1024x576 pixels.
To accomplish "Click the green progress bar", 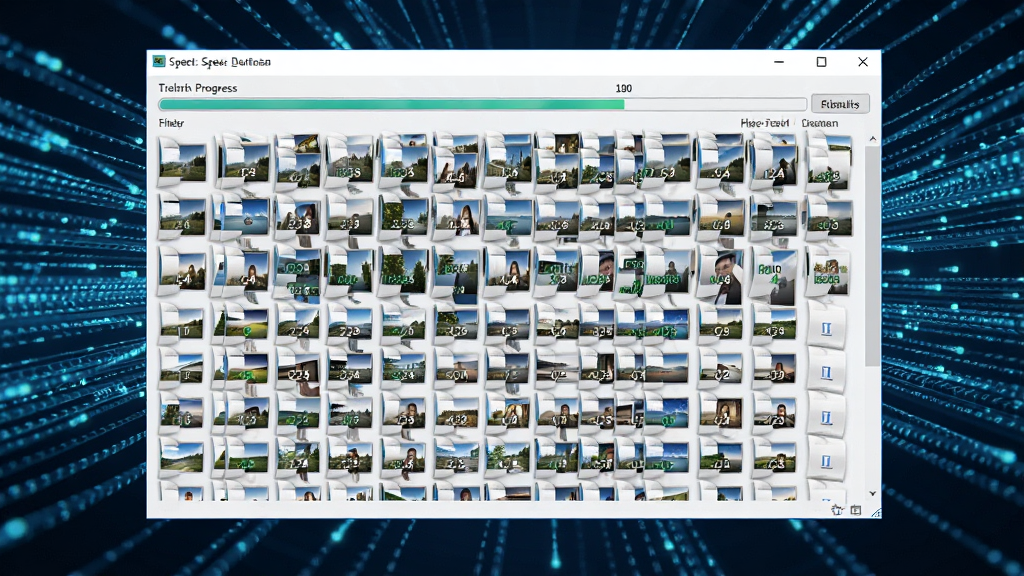I will pos(483,104).
